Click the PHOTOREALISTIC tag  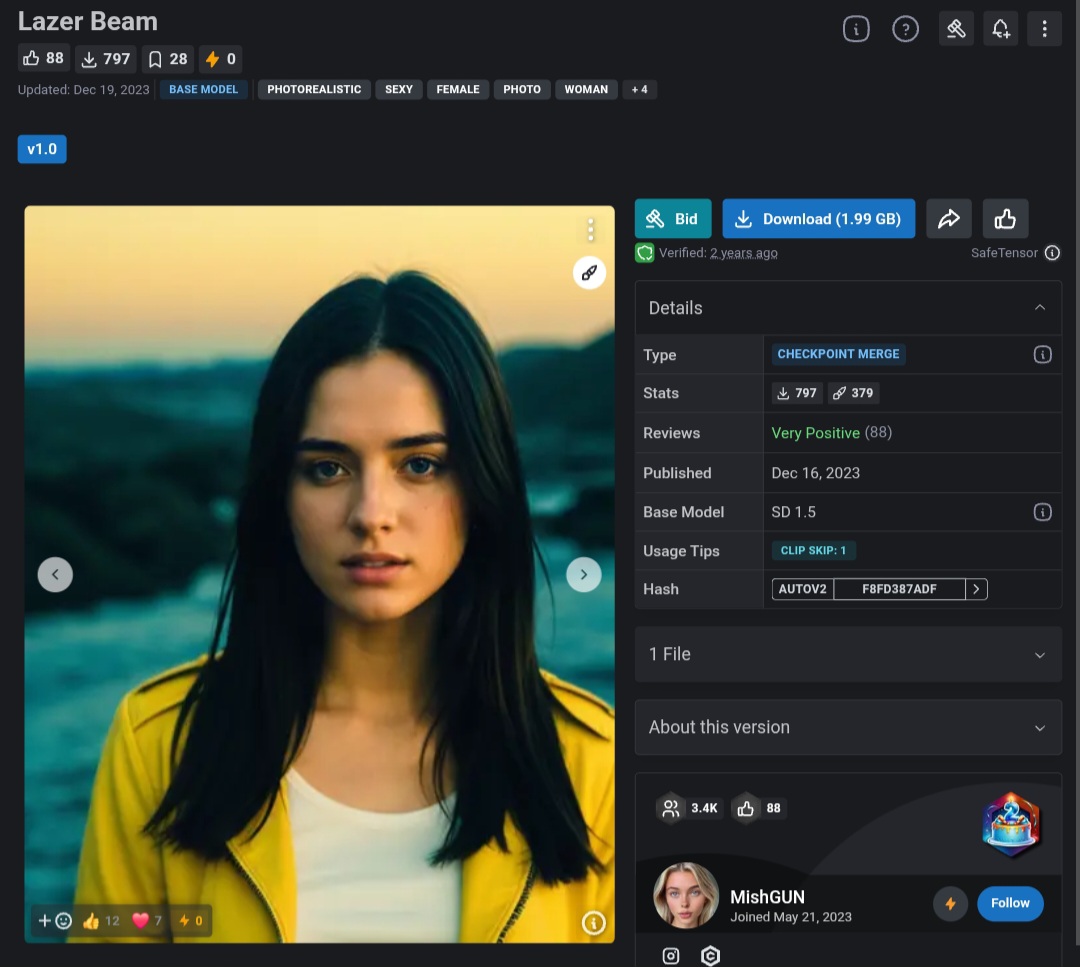pos(314,90)
